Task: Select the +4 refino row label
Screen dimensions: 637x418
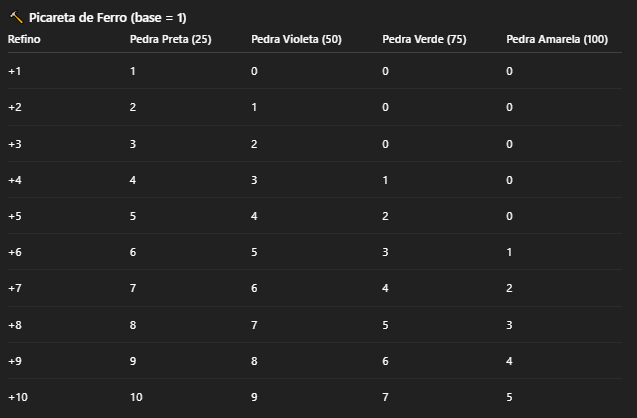Action: tap(15, 180)
